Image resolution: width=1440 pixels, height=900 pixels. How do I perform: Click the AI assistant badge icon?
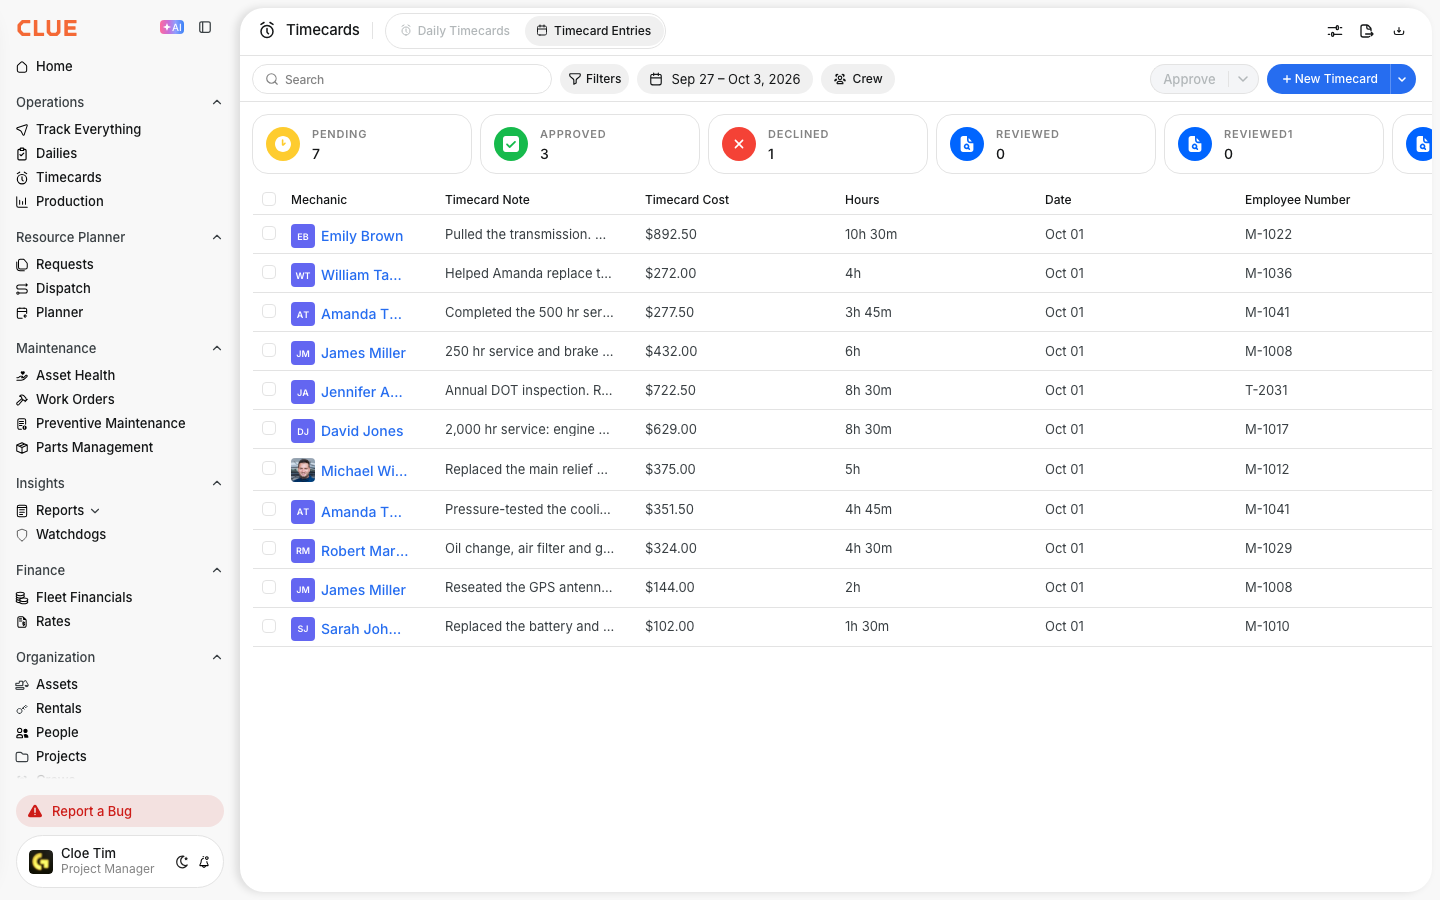172,27
